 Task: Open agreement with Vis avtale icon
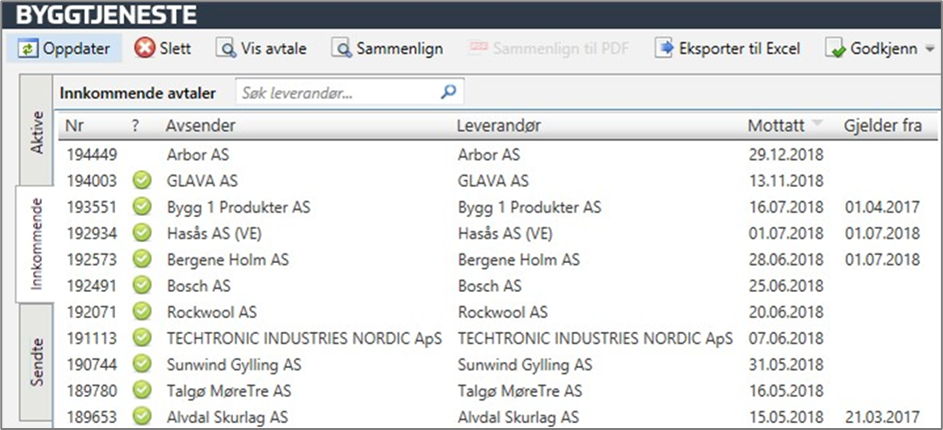(226, 48)
